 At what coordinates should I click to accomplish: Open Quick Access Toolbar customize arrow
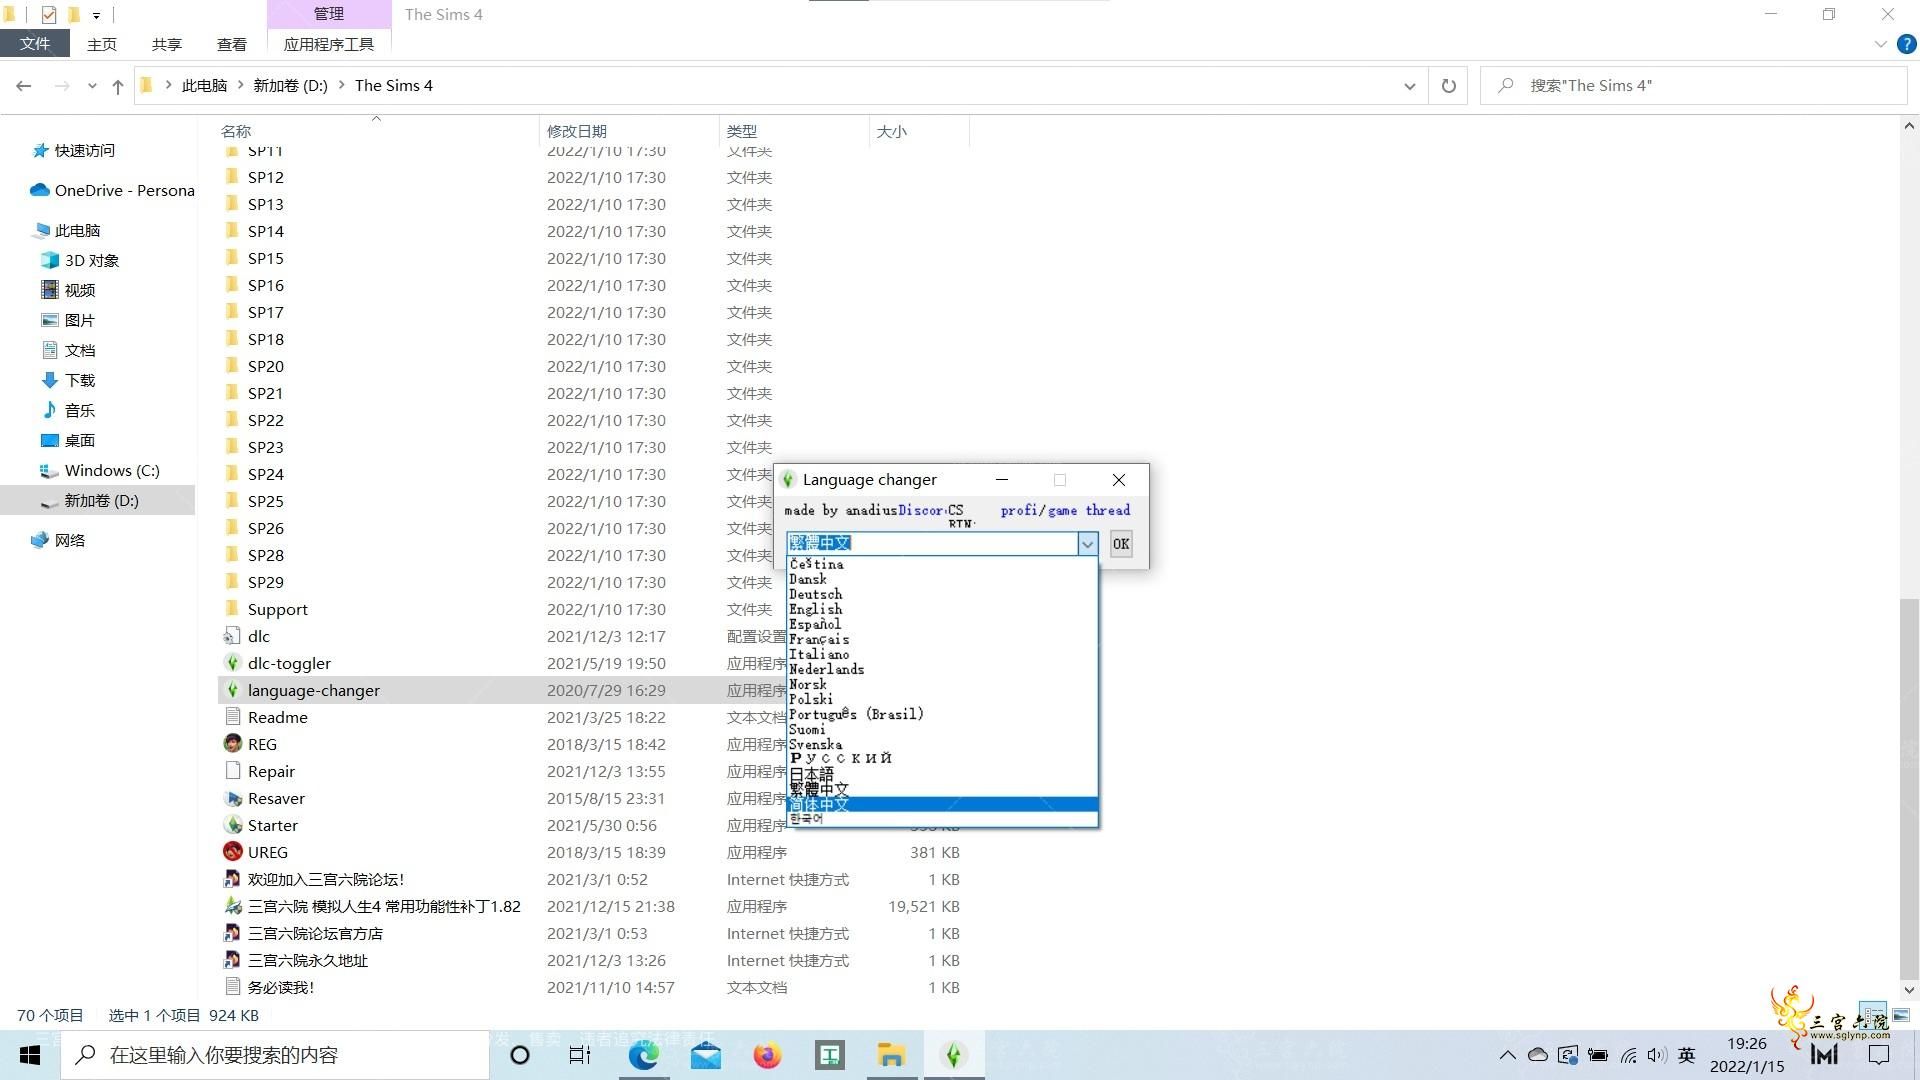point(96,15)
